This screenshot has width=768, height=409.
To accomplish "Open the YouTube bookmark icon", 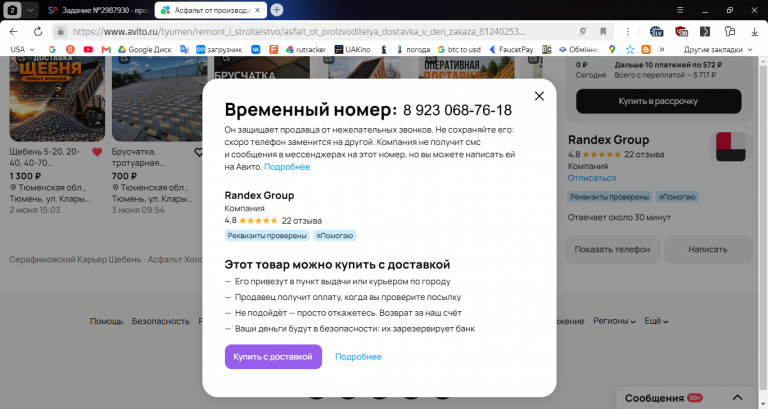I will [88, 49].
